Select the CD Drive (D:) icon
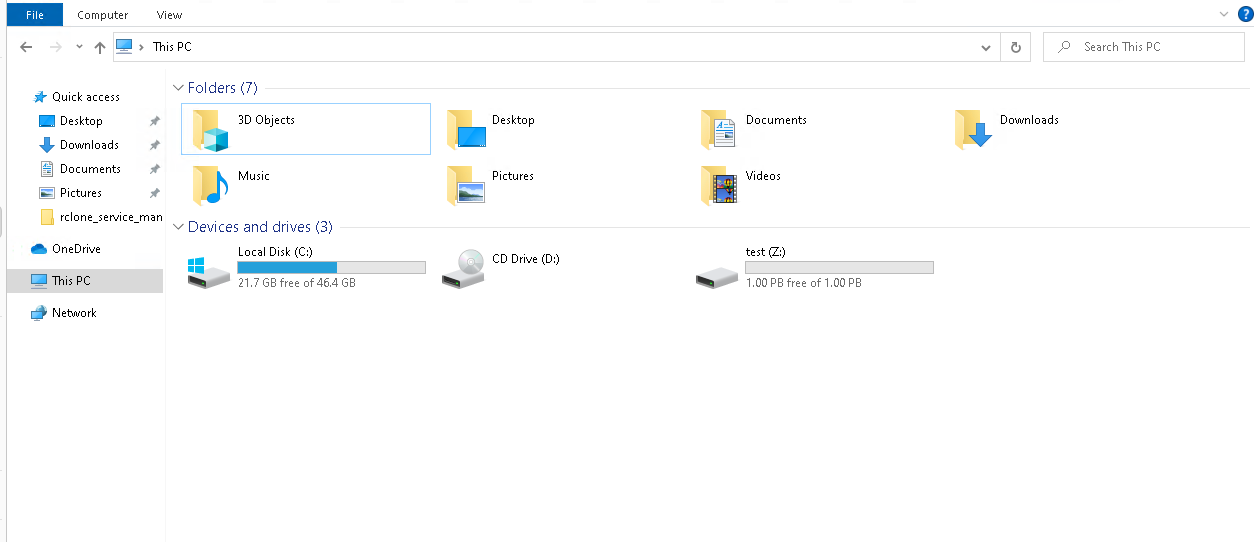1254x542 pixels. tap(464, 268)
